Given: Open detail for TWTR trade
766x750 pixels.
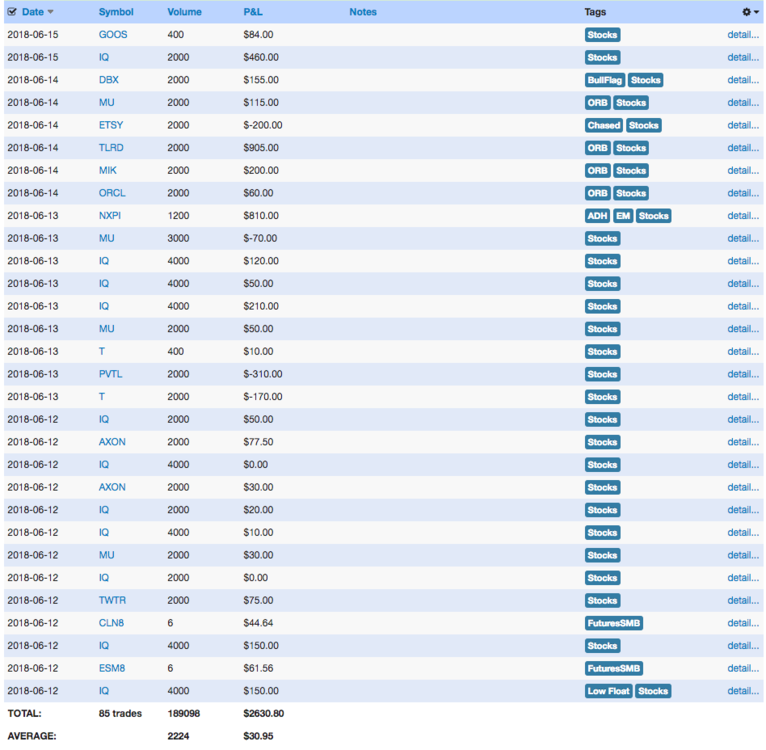Looking at the screenshot, I should tap(743, 600).
